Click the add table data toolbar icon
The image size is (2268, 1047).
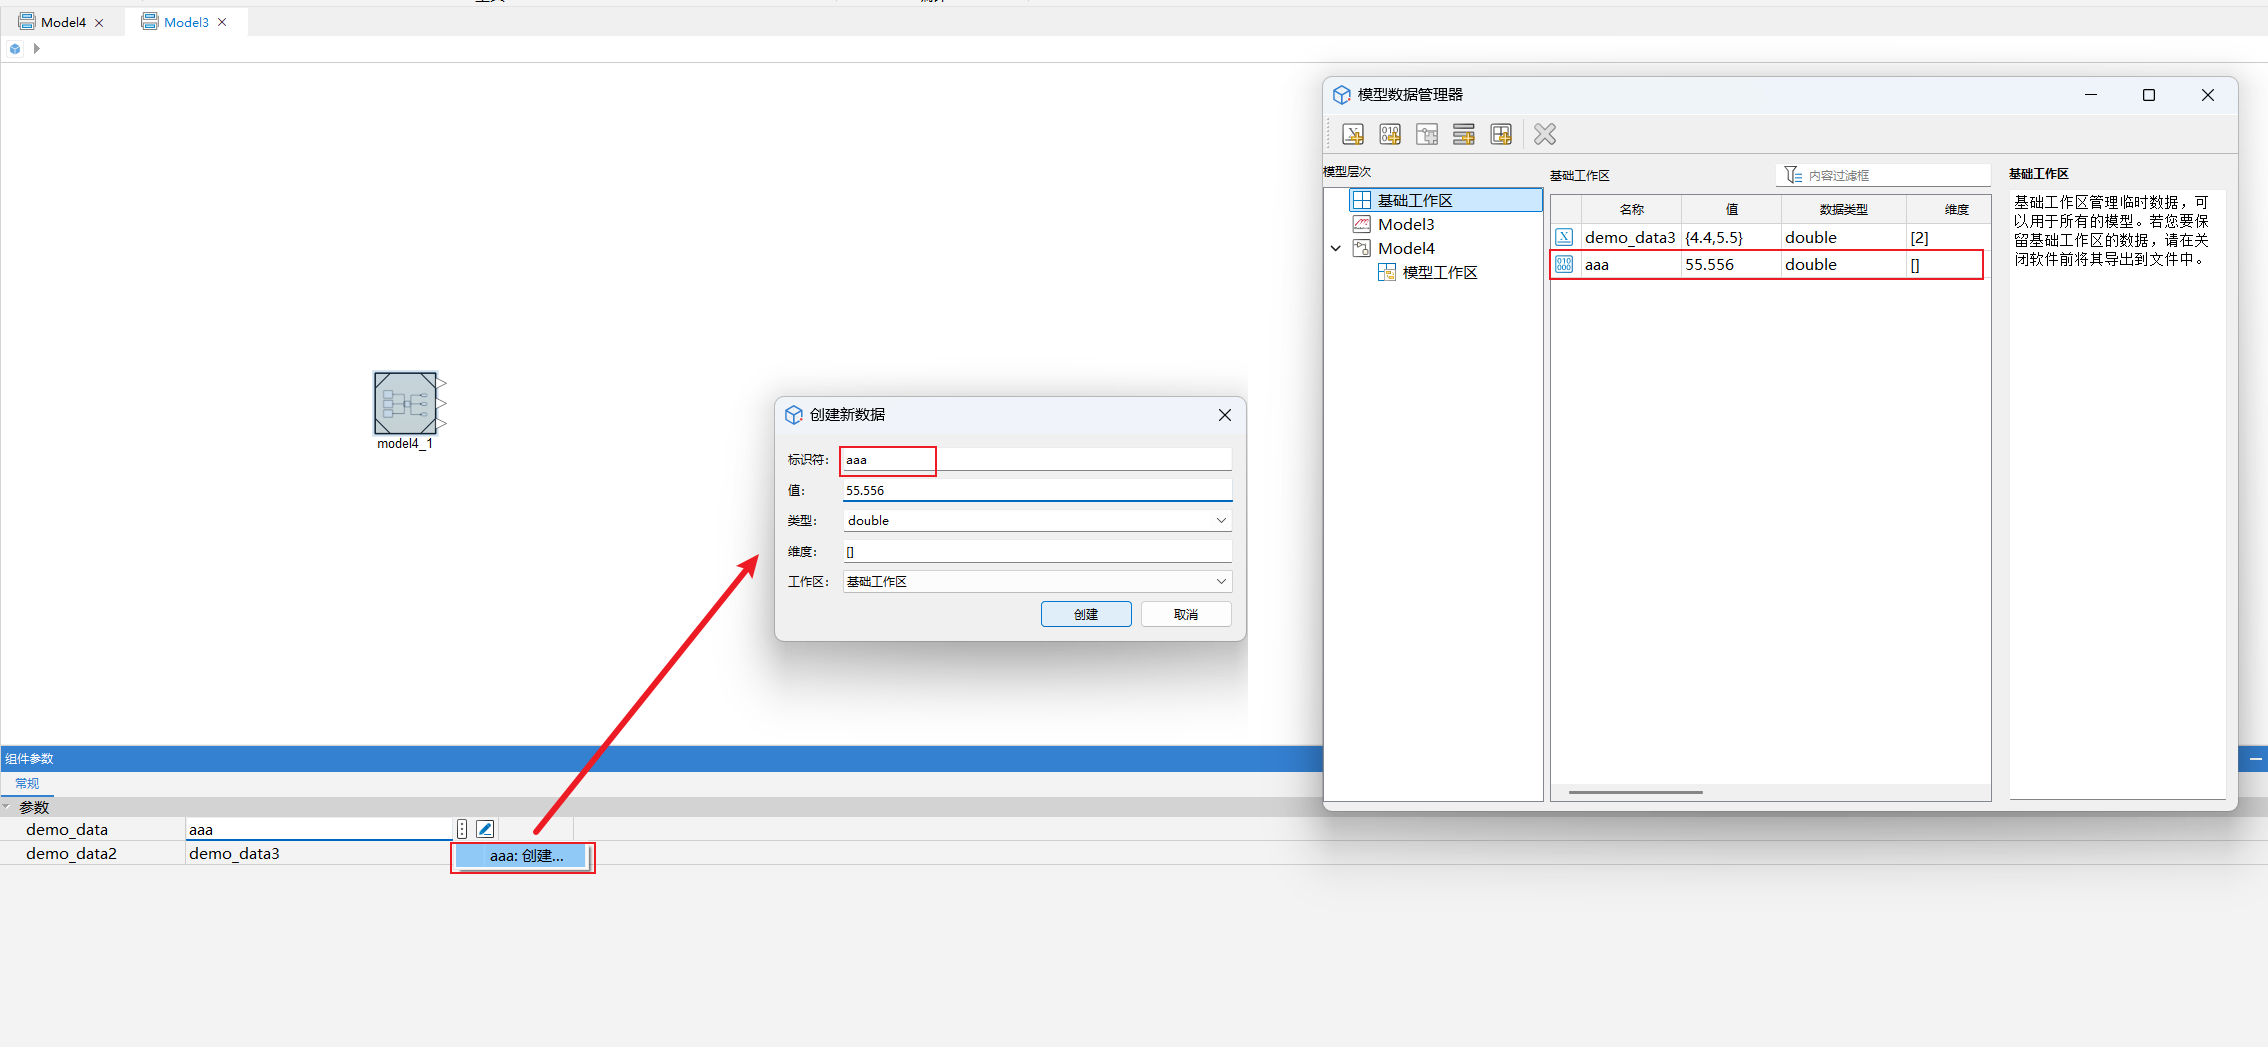(x=1500, y=135)
